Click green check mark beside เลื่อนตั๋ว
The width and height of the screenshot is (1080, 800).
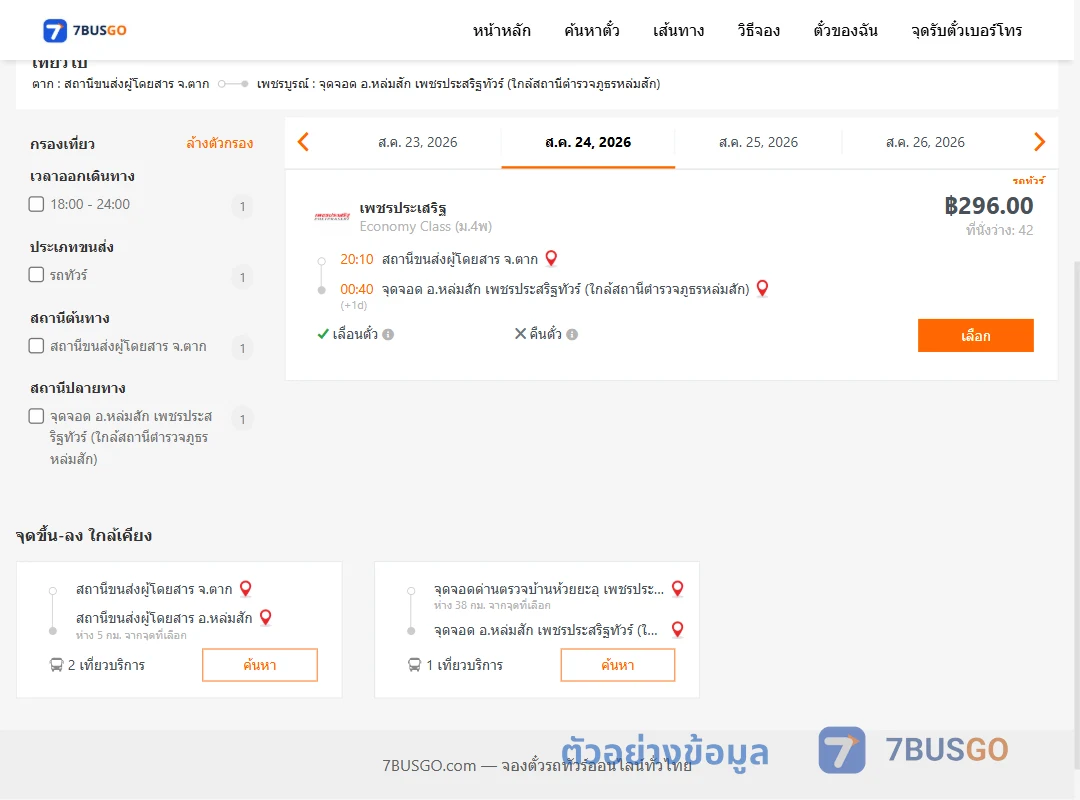tap(322, 334)
